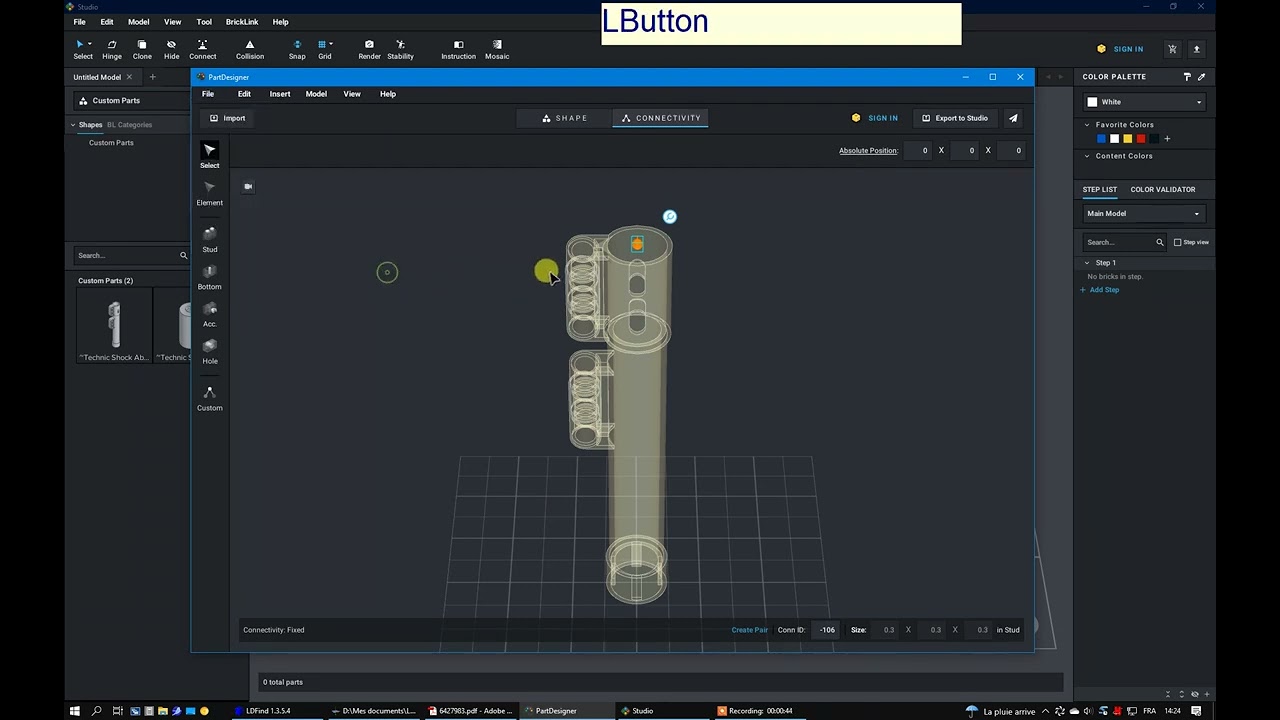This screenshot has height=720, width=1280.
Task: Pick the Stud connectivity tool
Action: click(209, 240)
